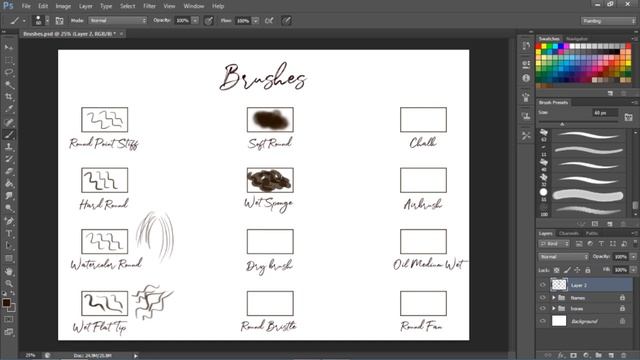
Task: Toggle the Brush panel from options bar
Action: point(60,20)
